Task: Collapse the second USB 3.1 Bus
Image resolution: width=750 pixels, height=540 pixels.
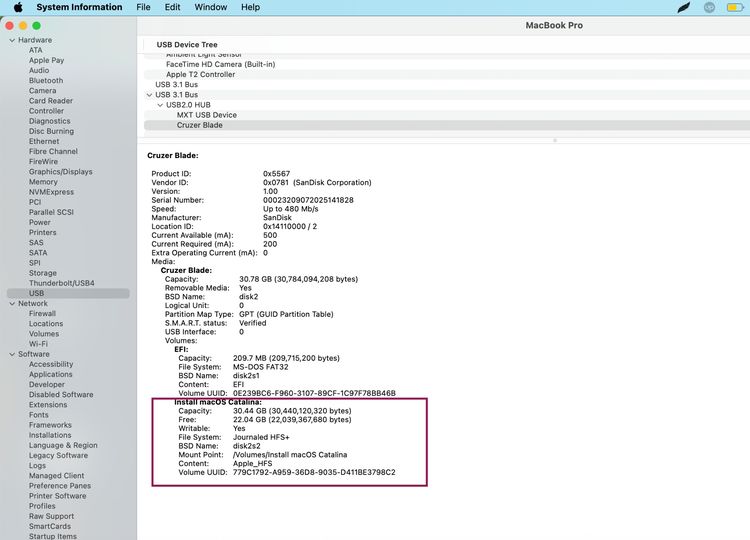Action: (x=149, y=95)
